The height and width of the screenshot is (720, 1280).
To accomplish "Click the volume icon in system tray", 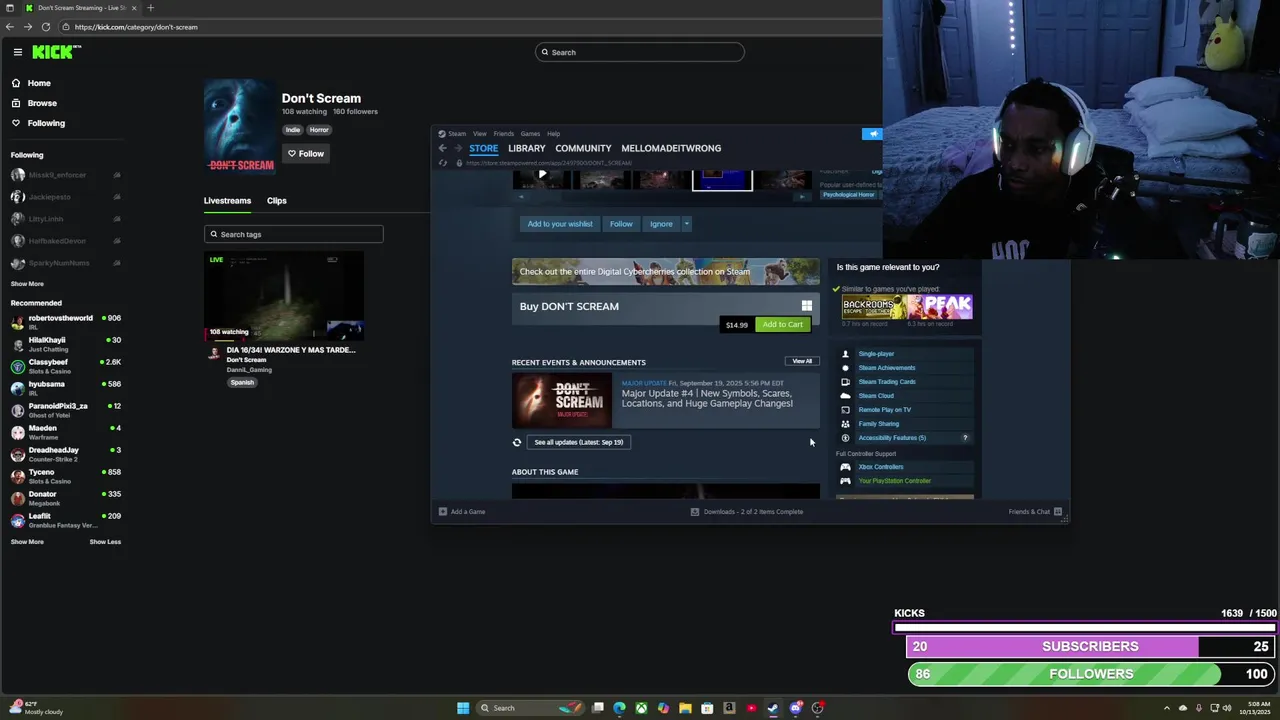I will (1228, 708).
